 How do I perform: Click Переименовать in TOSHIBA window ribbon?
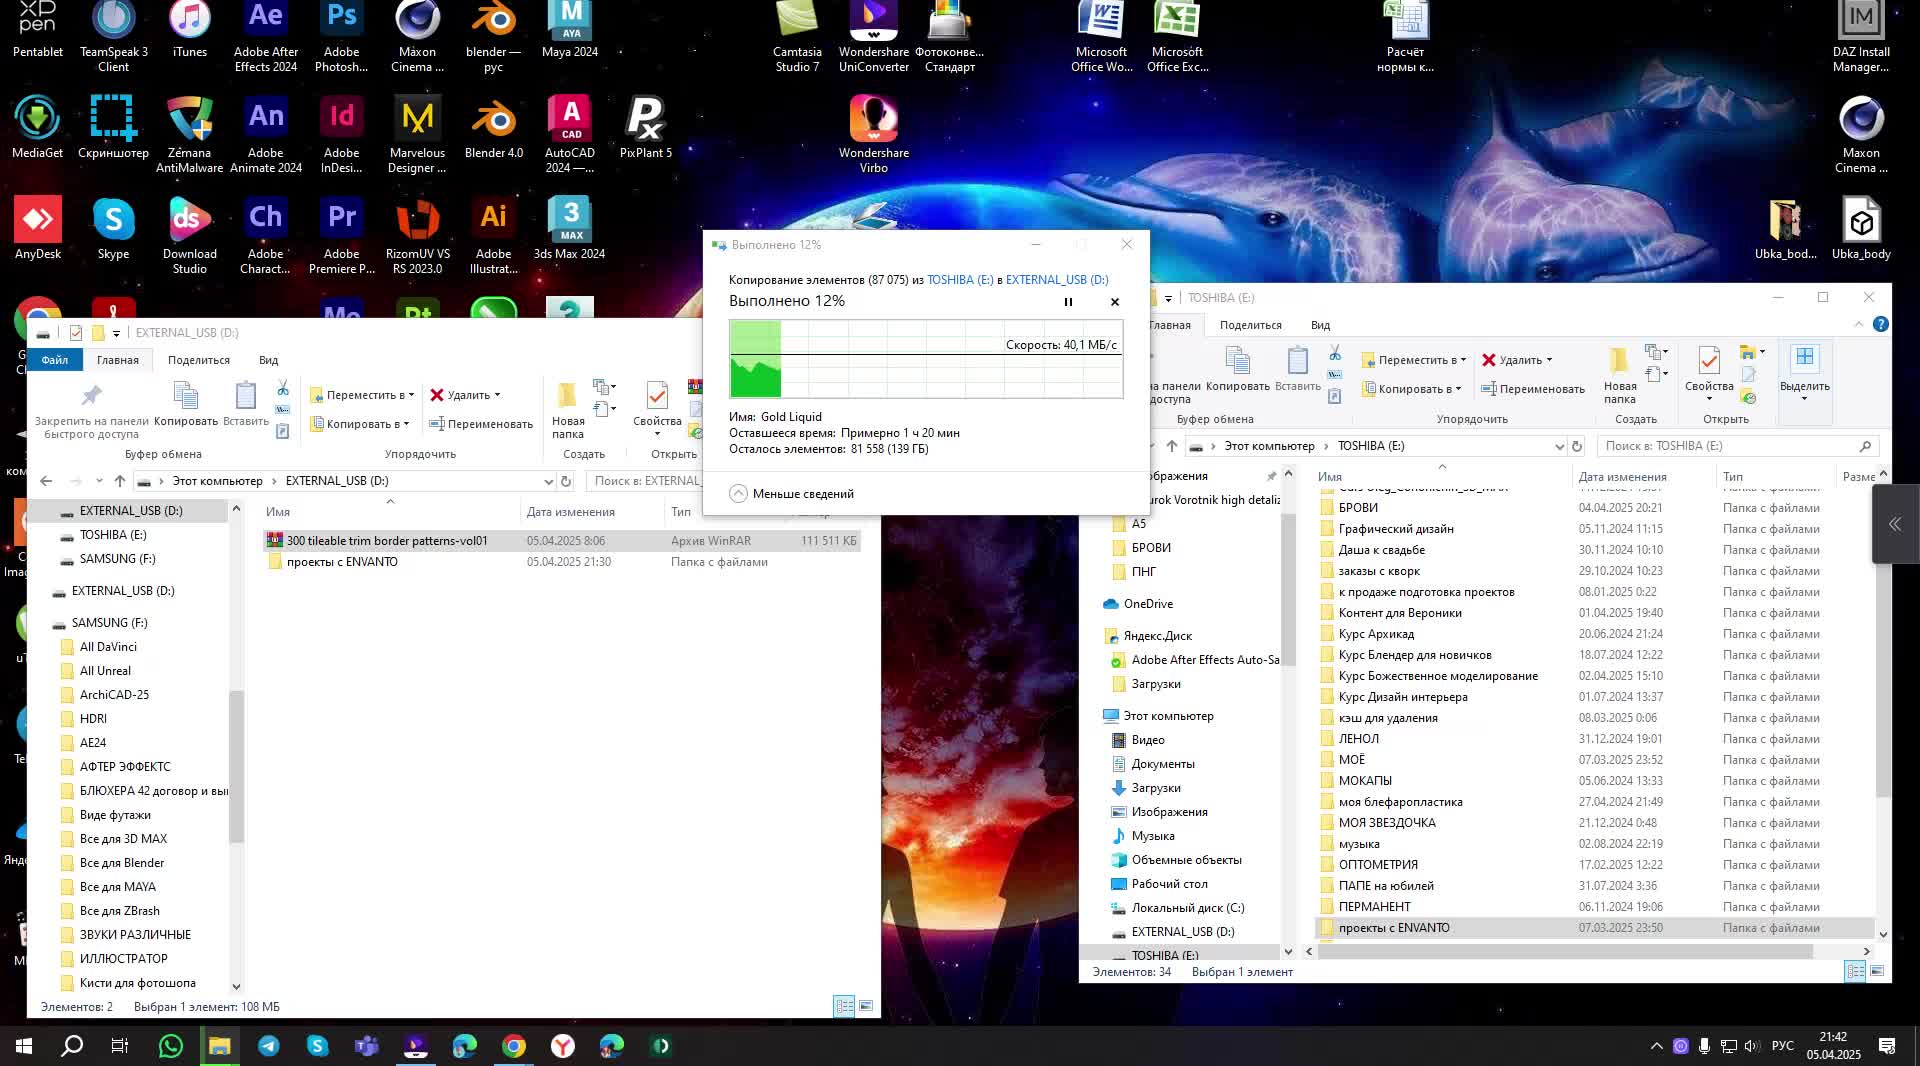tap(1533, 389)
